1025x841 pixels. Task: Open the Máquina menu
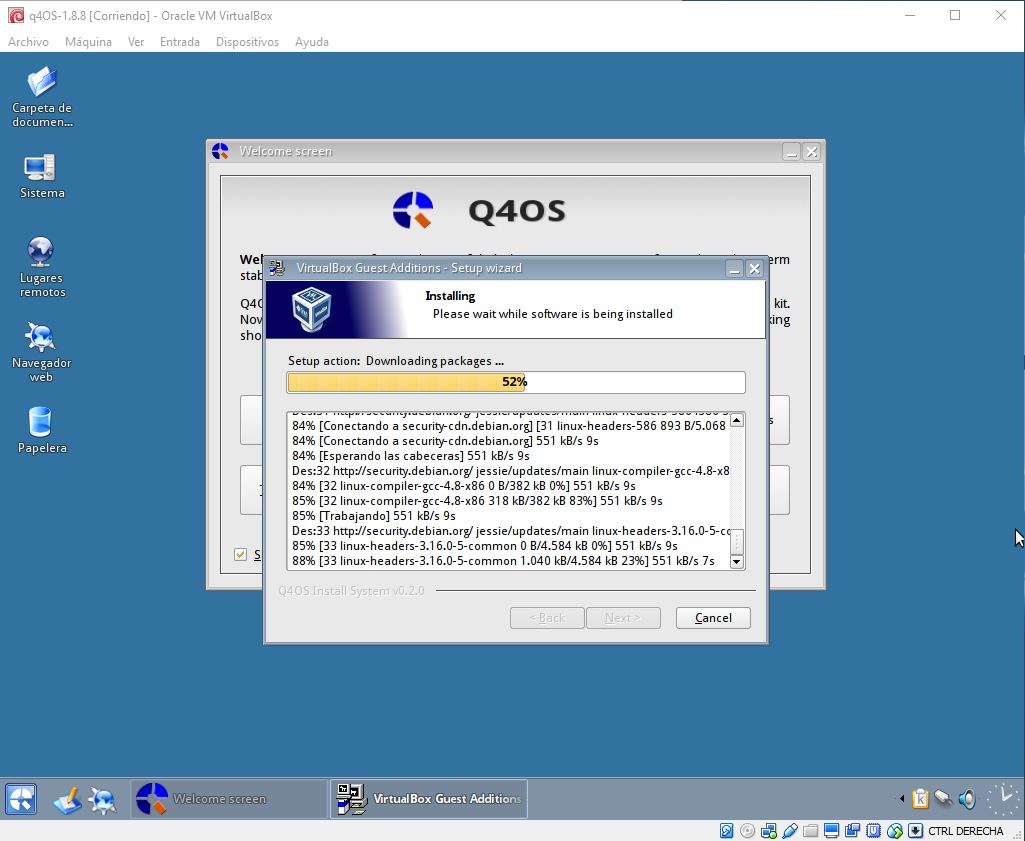coord(88,42)
